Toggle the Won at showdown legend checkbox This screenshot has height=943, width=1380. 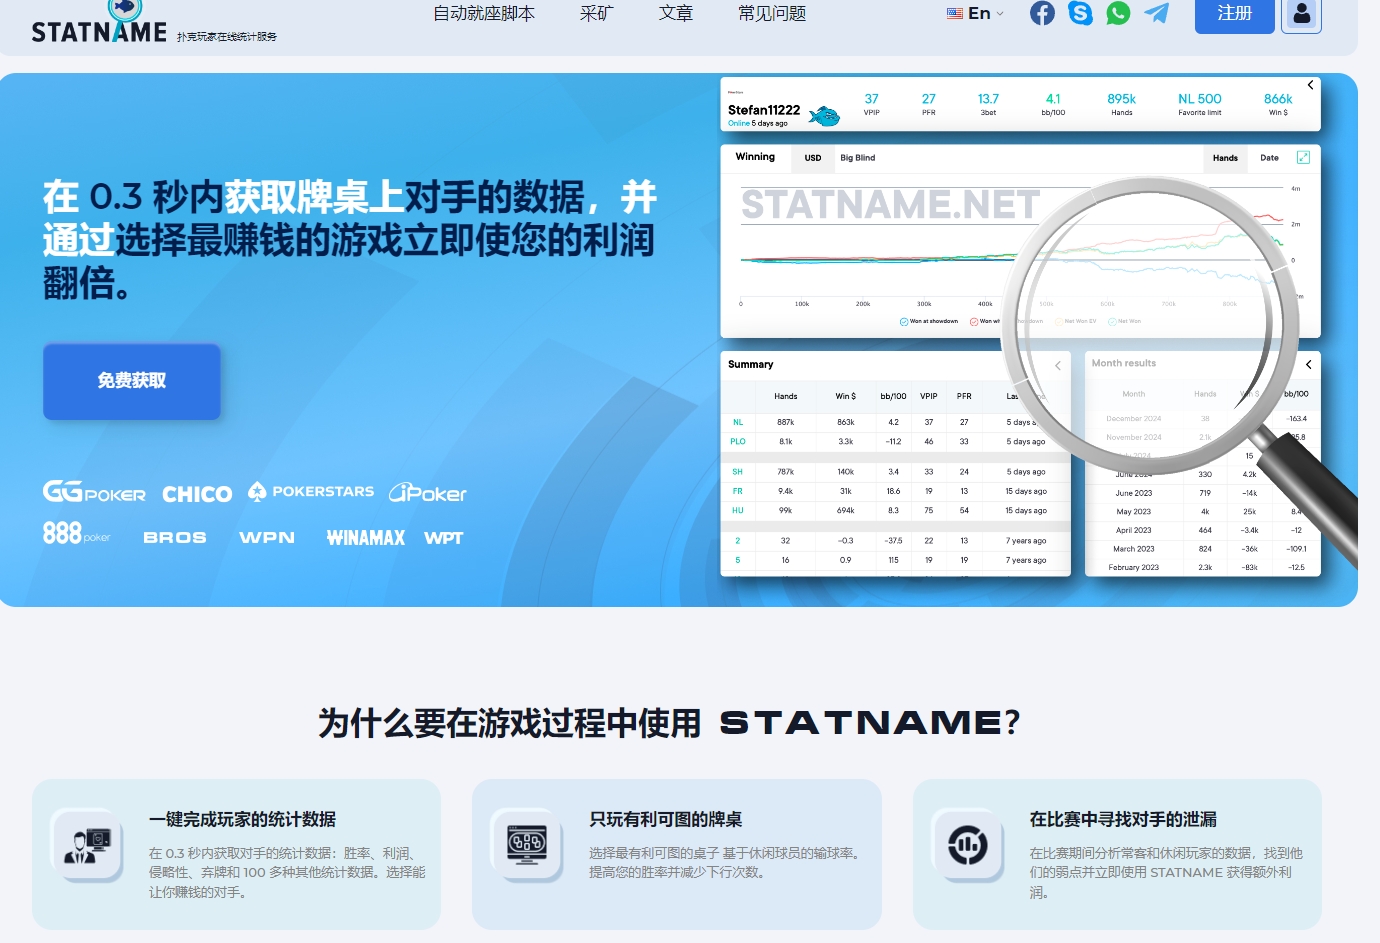pyautogui.click(x=904, y=322)
